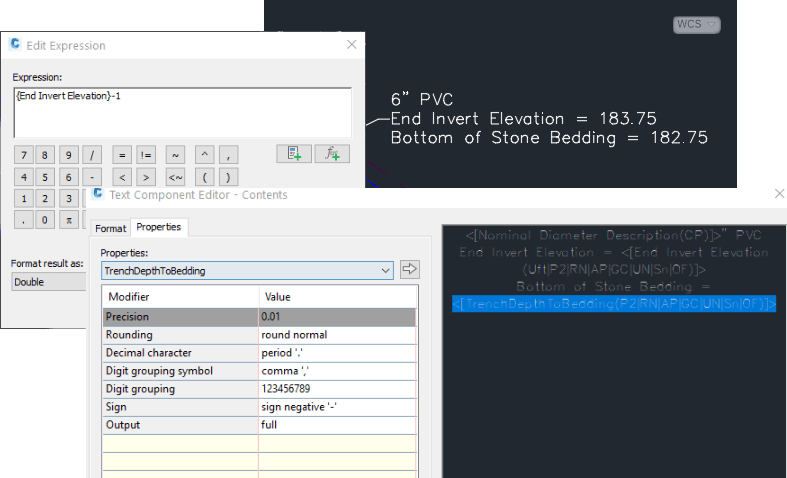This screenshot has width=787, height=478.
Task: Click the calculator 5 key
Action: 45,177
